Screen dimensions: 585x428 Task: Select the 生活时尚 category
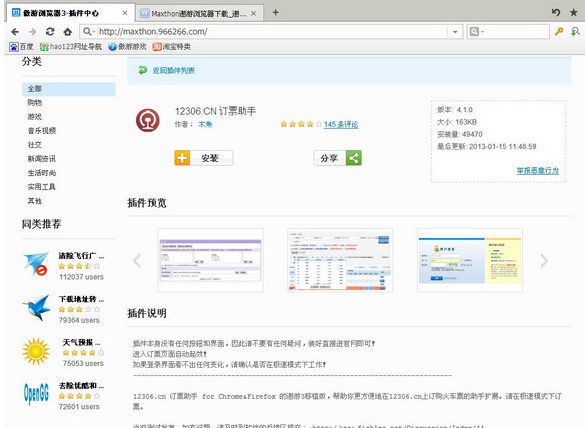tap(41, 173)
